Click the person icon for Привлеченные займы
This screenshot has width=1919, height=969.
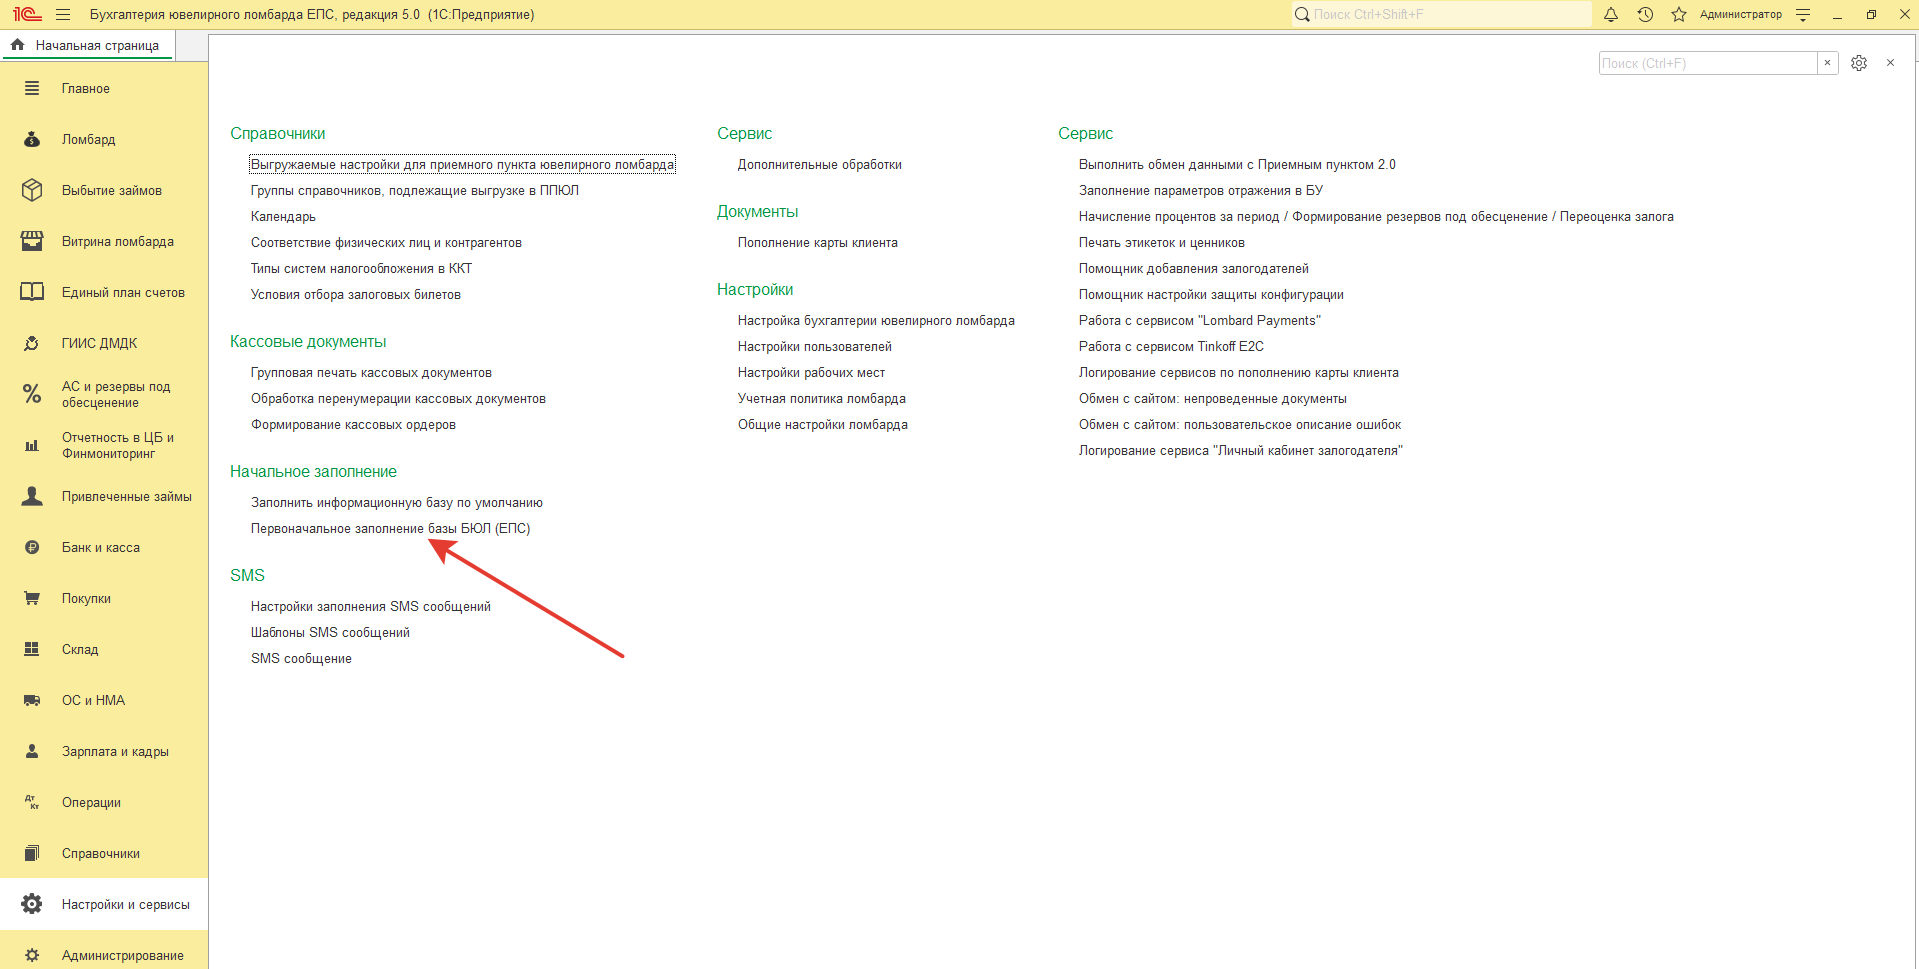pos(32,496)
